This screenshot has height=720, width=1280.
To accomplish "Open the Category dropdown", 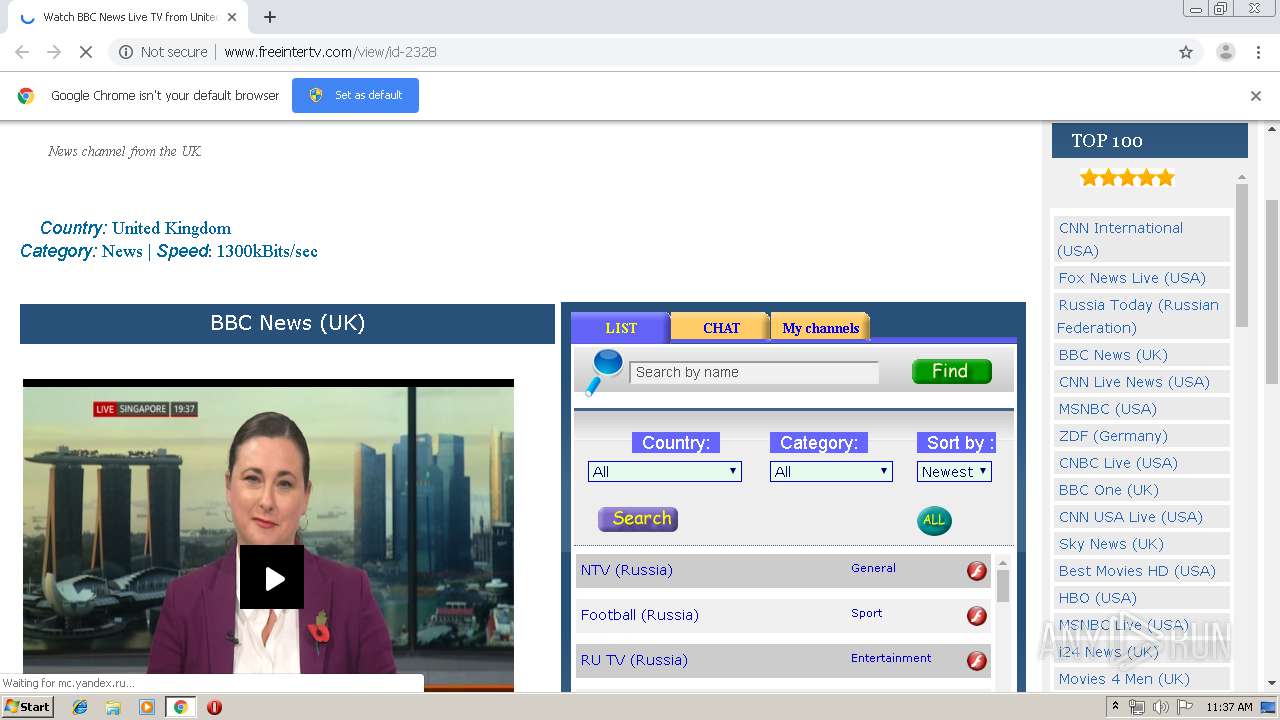I will click(x=831, y=472).
